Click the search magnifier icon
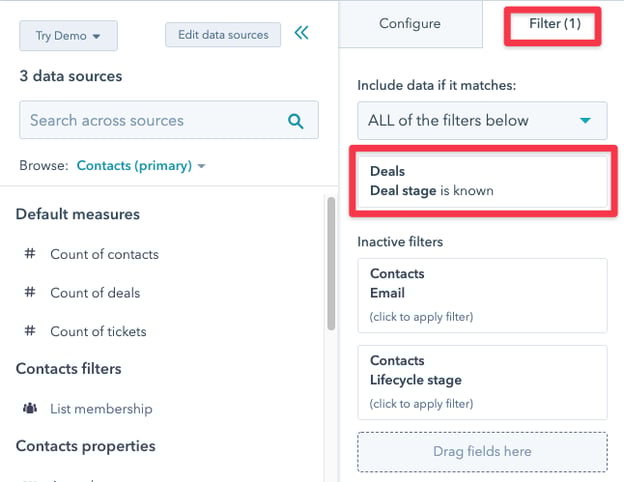This screenshot has width=624, height=482. tap(295, 121)
